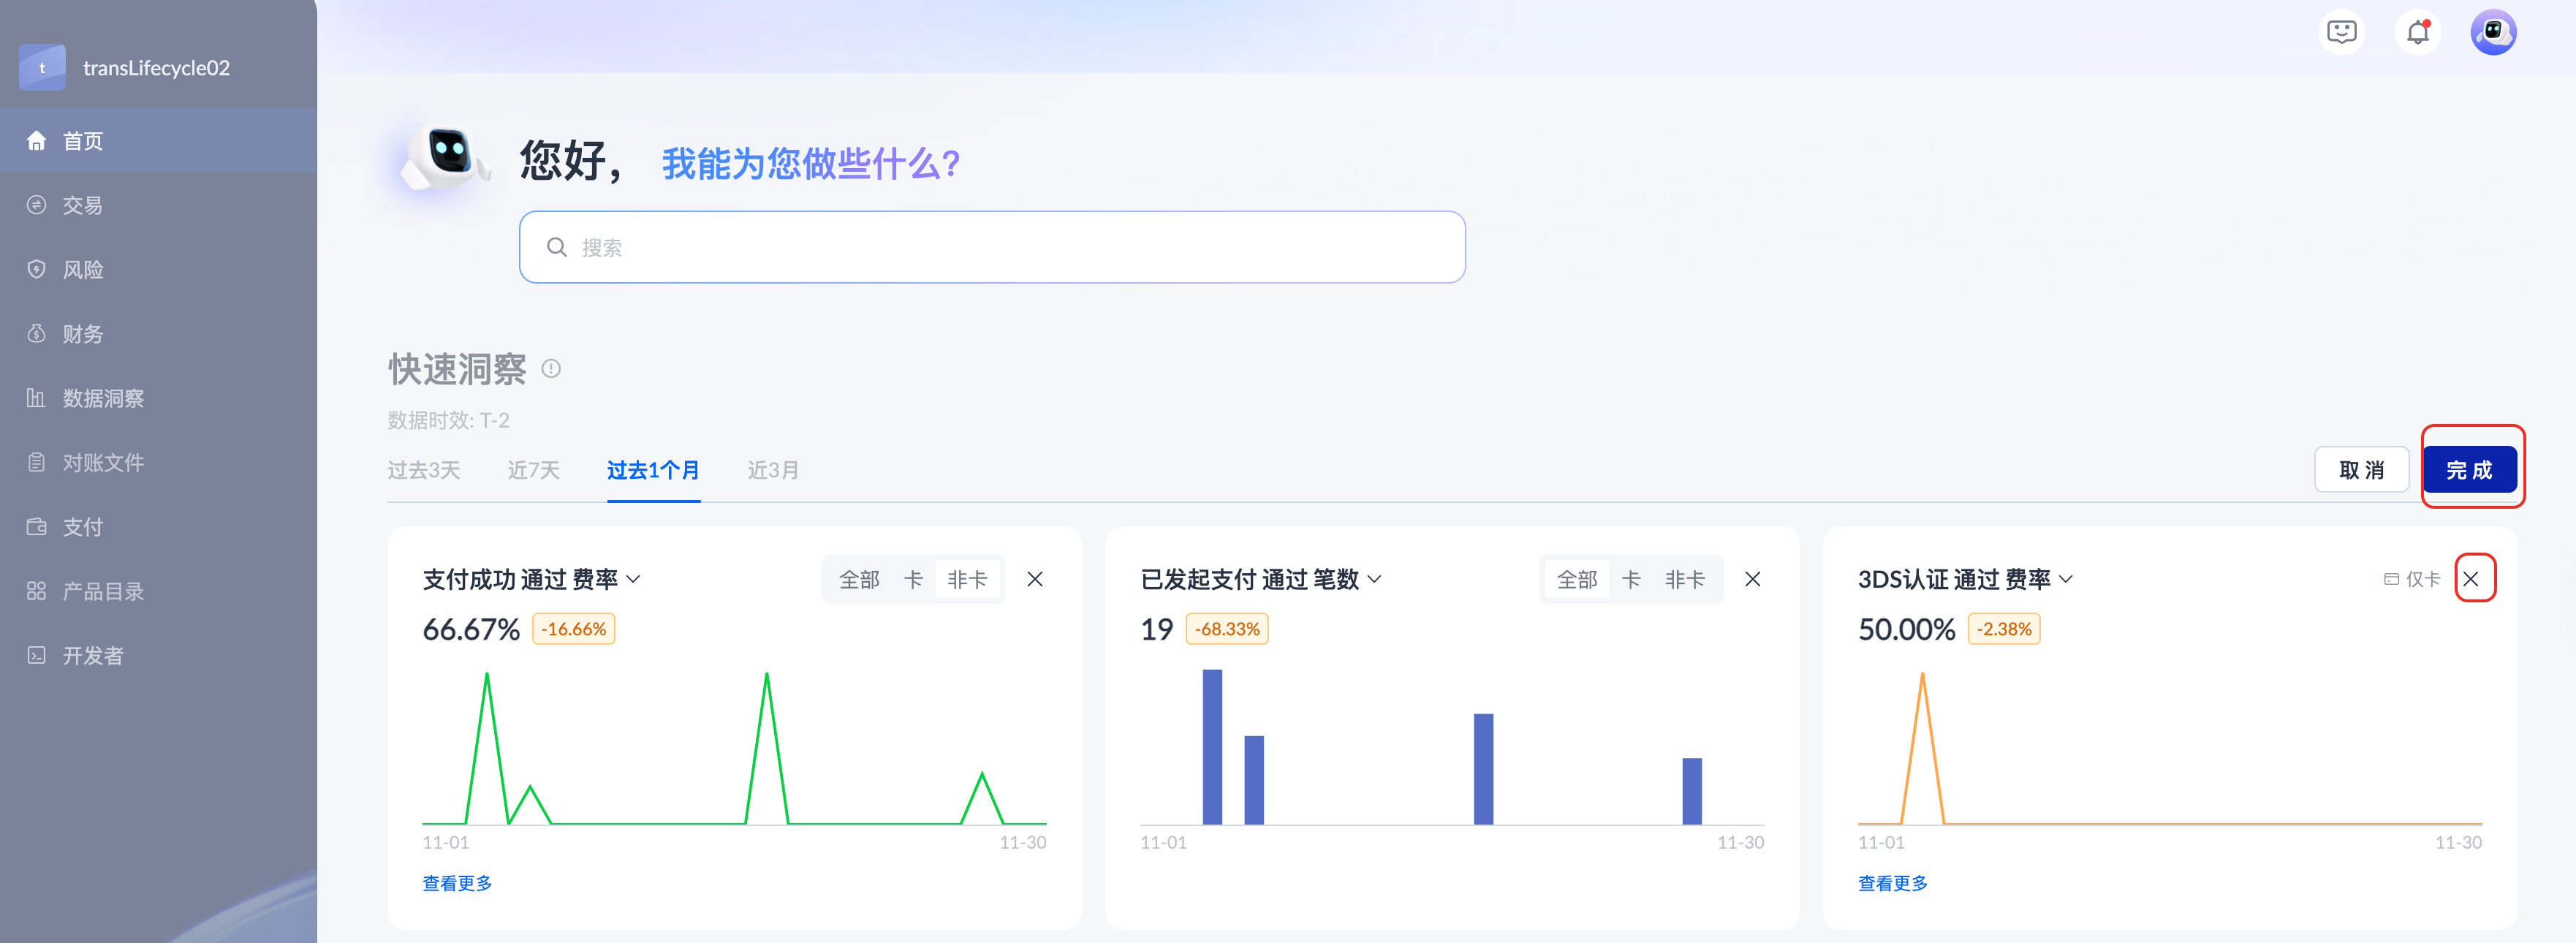This screenshot has width=2576, height=943.
Task: Close the 已发起支付 通过 笔数 card
Action: coord(1752,579)
